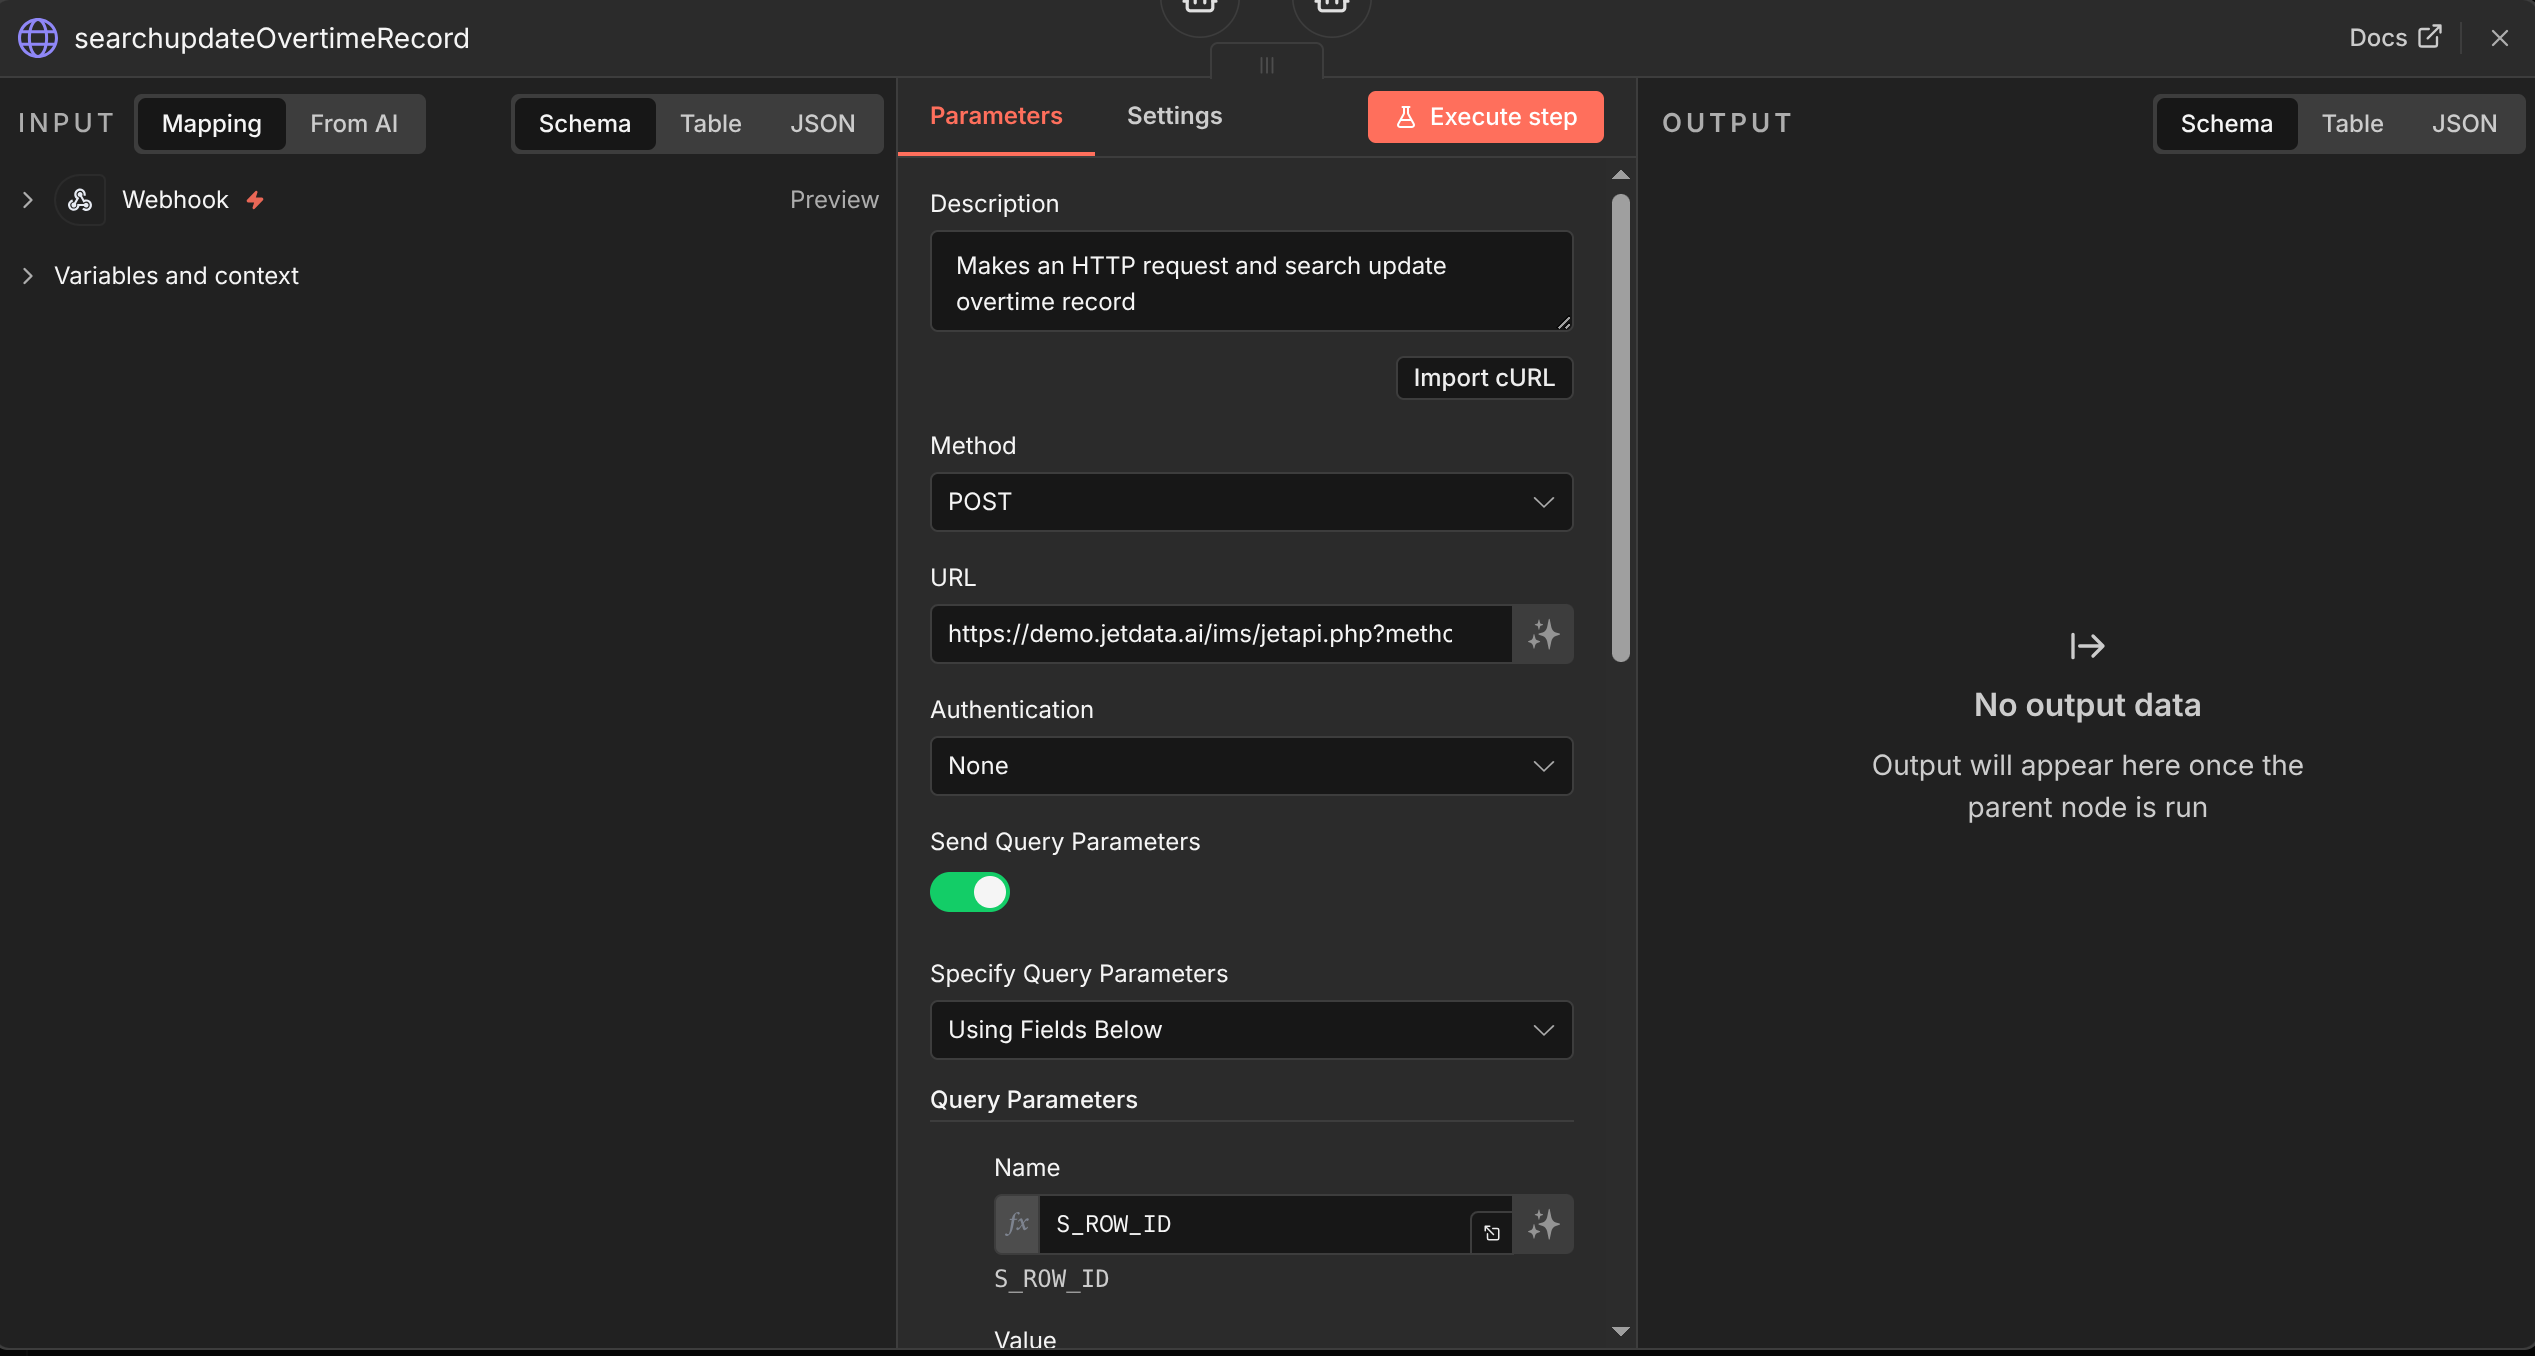The height and width of the screenshot is (1356, 2535).
Task: Click the left node connector circle at top
Action: point(1199,8)
